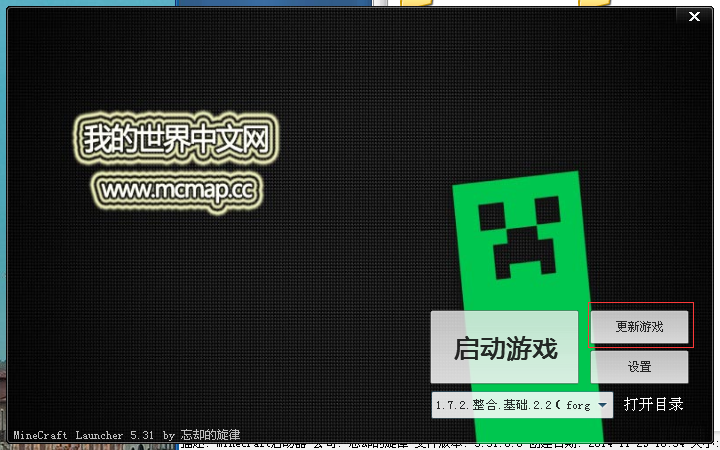This screenshot has width=720, height=450.
Task: Expand the game version dropdown arrow
Action: point(602,405)
